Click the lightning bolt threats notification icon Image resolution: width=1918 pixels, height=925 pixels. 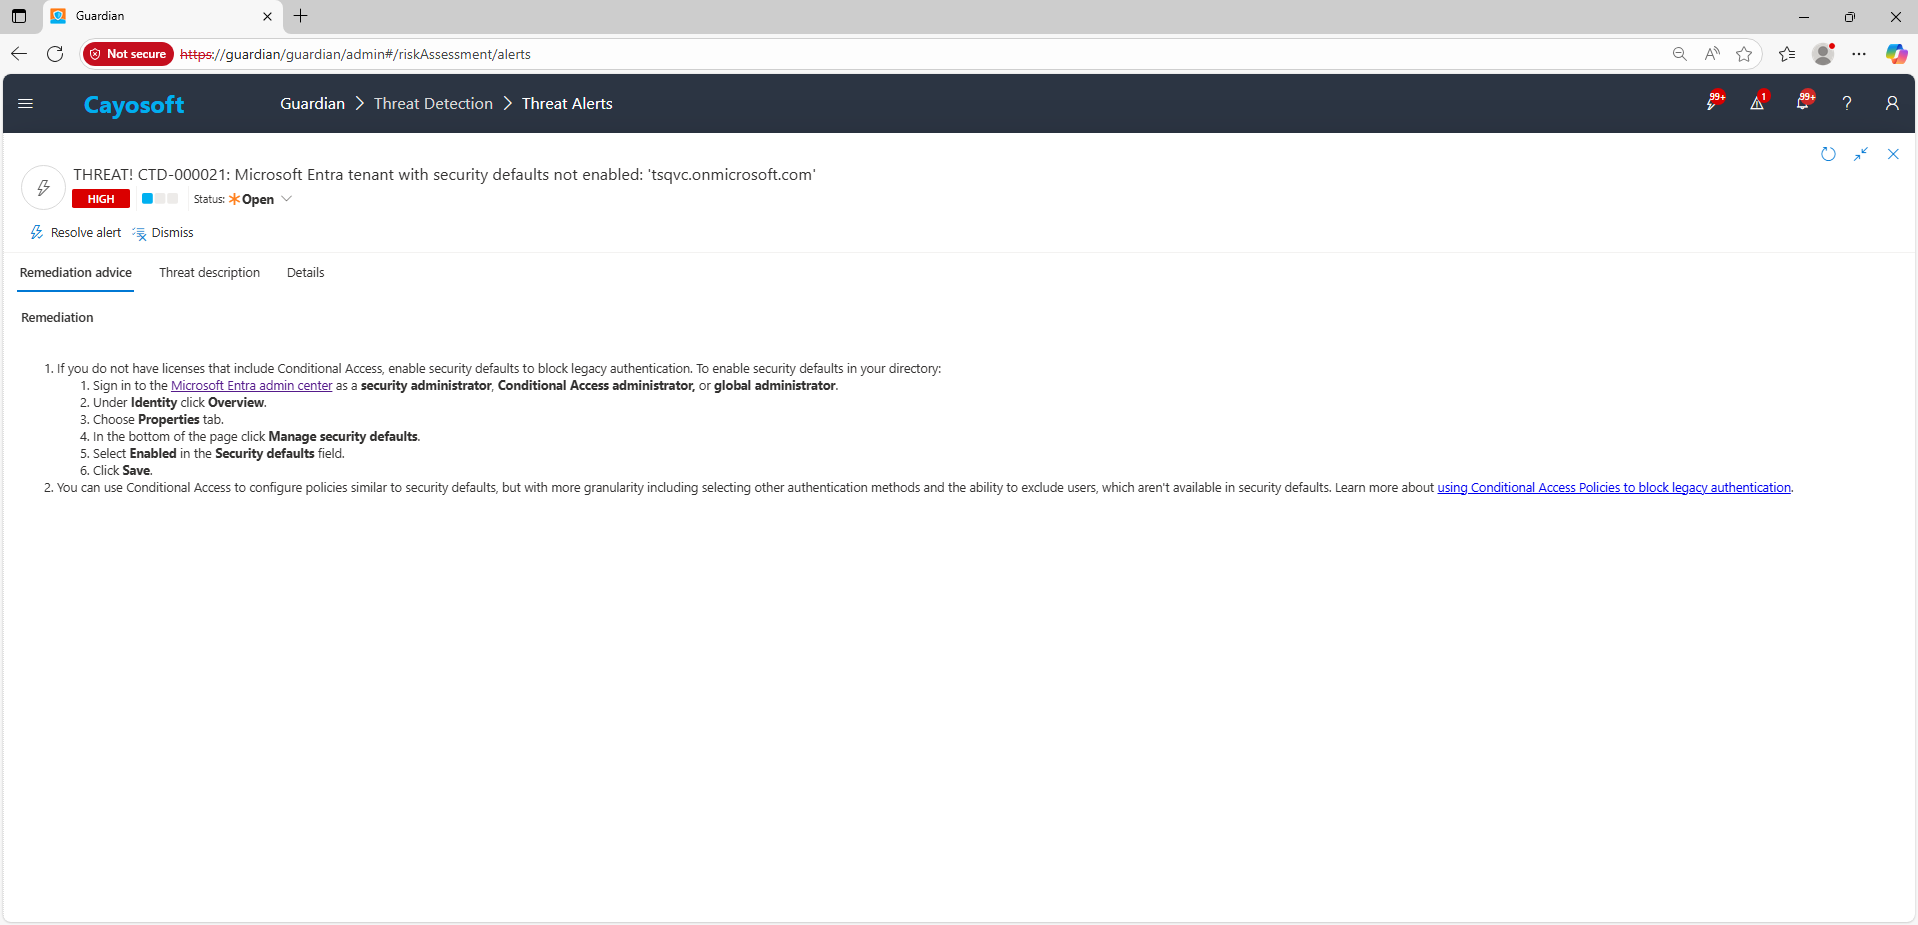[1713, 103]
